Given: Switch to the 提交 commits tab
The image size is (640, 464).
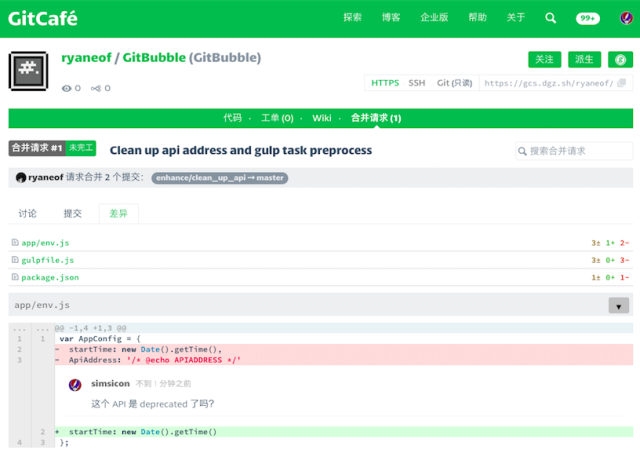Looking at the screenshot, I should [72, 213].
